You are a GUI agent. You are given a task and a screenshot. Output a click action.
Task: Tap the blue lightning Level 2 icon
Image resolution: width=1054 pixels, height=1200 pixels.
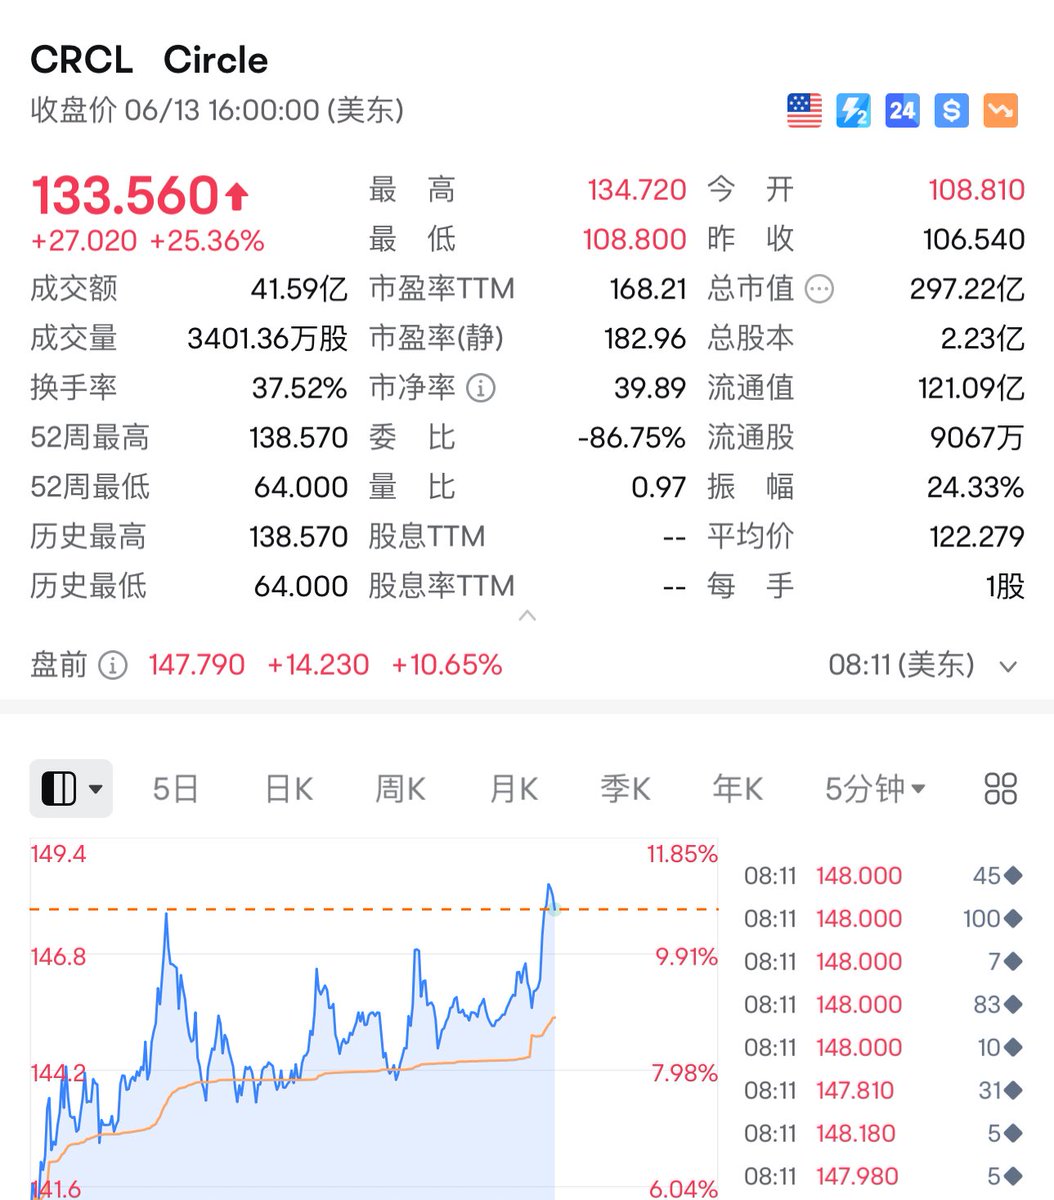click(x=853, y=110)
